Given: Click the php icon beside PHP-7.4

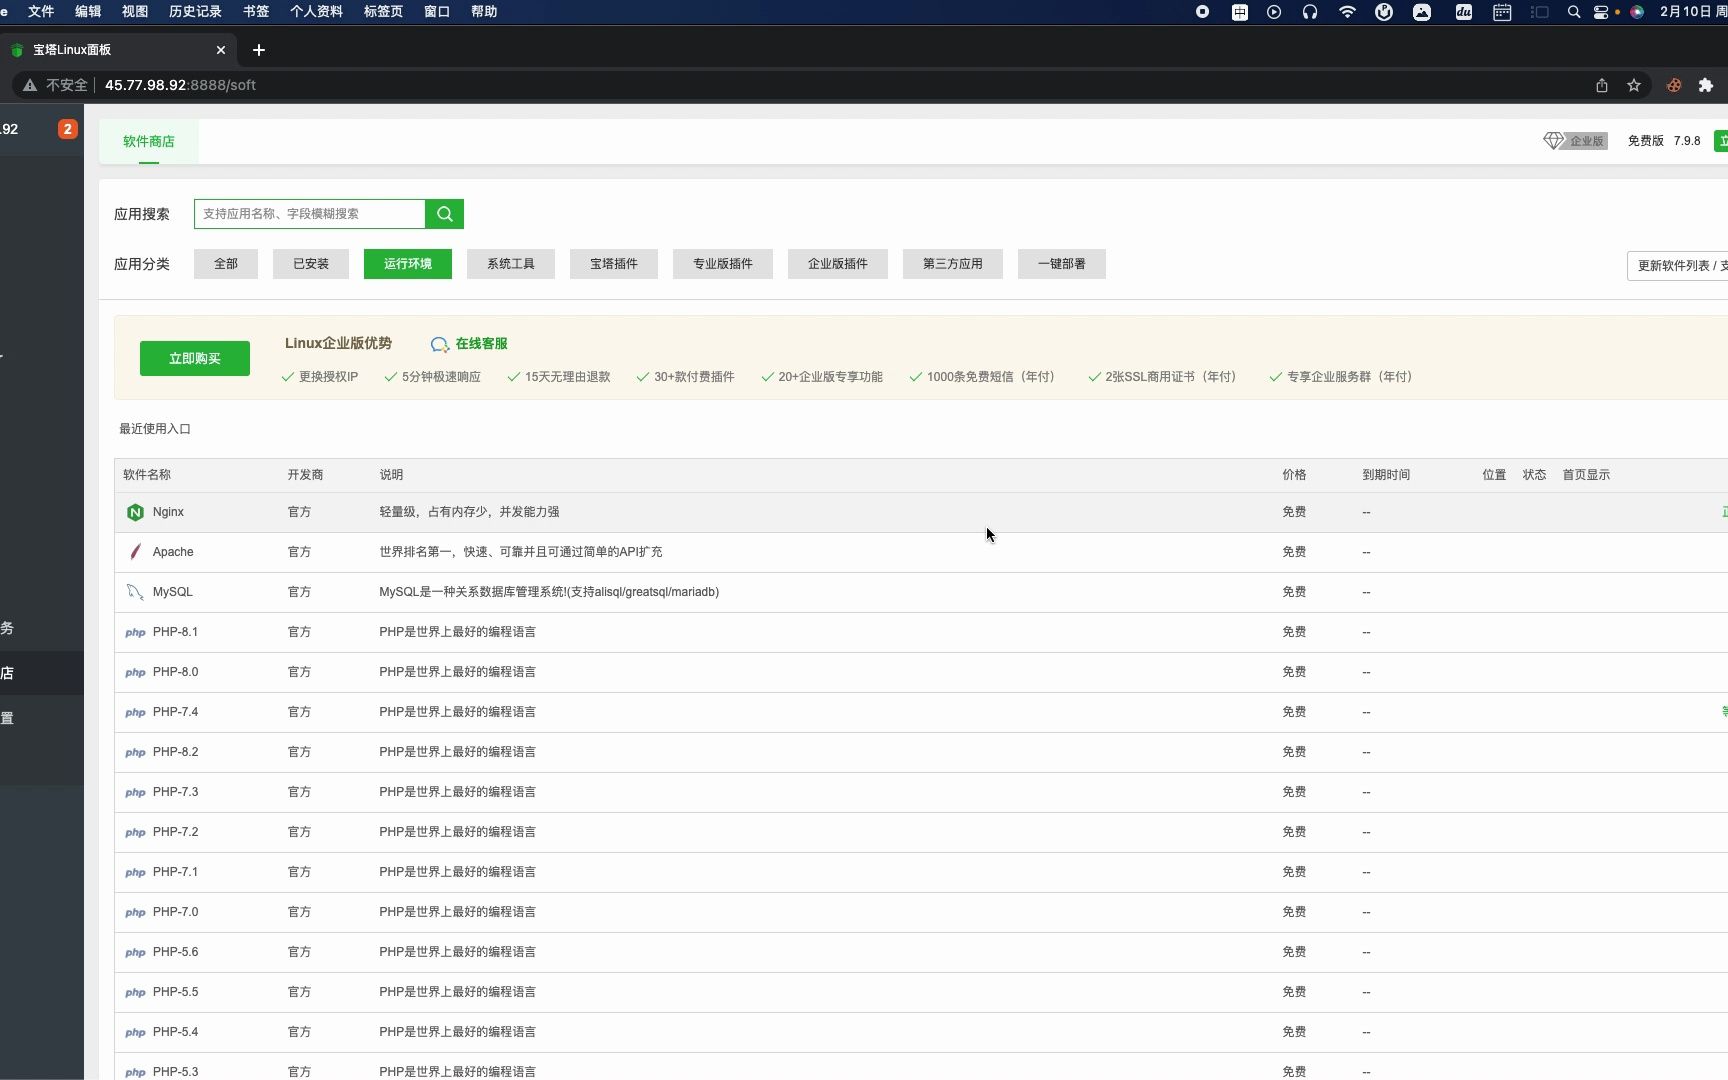Looking at the screenshot, I should coord(135,712).
